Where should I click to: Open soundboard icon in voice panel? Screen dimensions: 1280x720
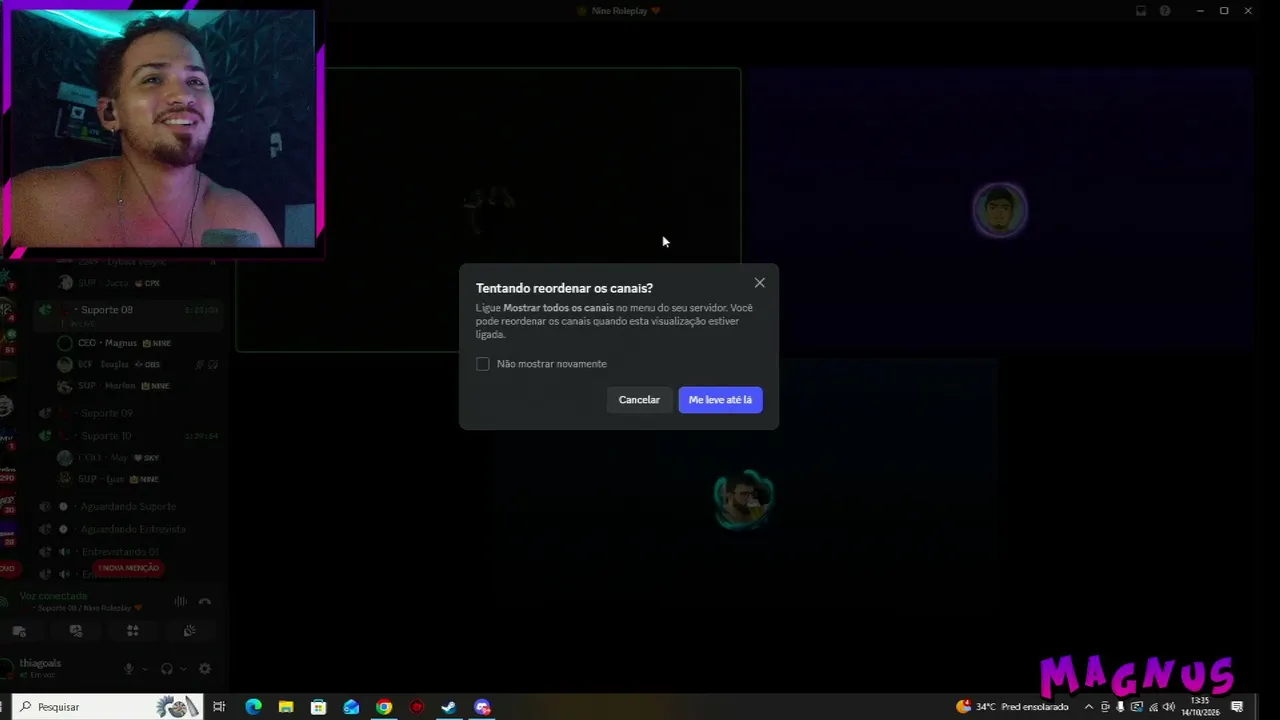coord(190,631)
